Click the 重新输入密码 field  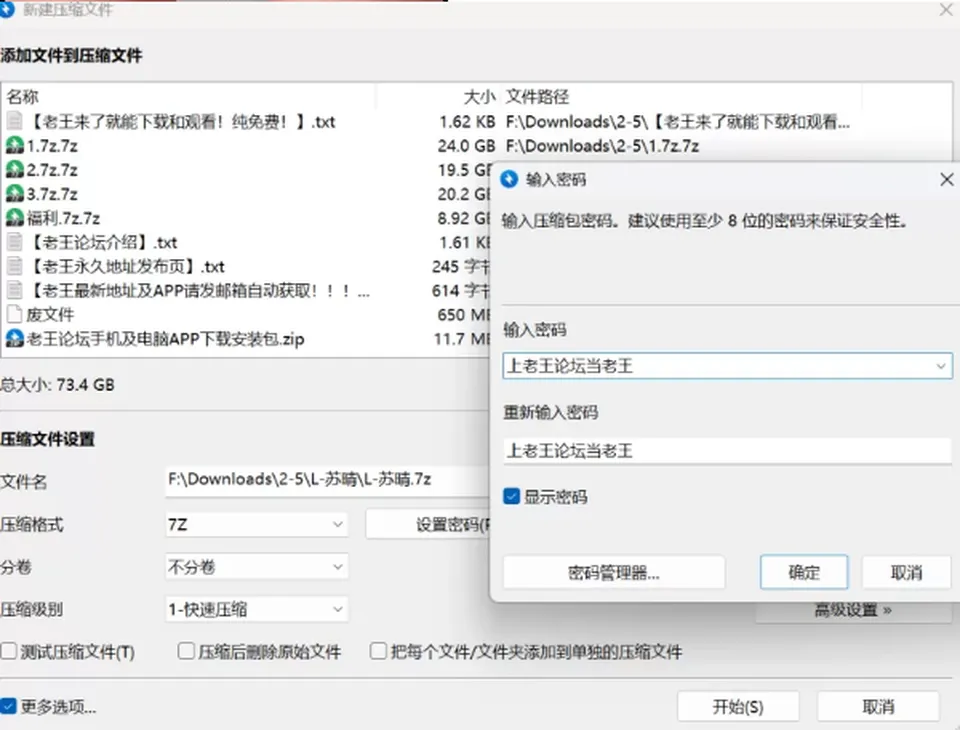click(727, 451)
